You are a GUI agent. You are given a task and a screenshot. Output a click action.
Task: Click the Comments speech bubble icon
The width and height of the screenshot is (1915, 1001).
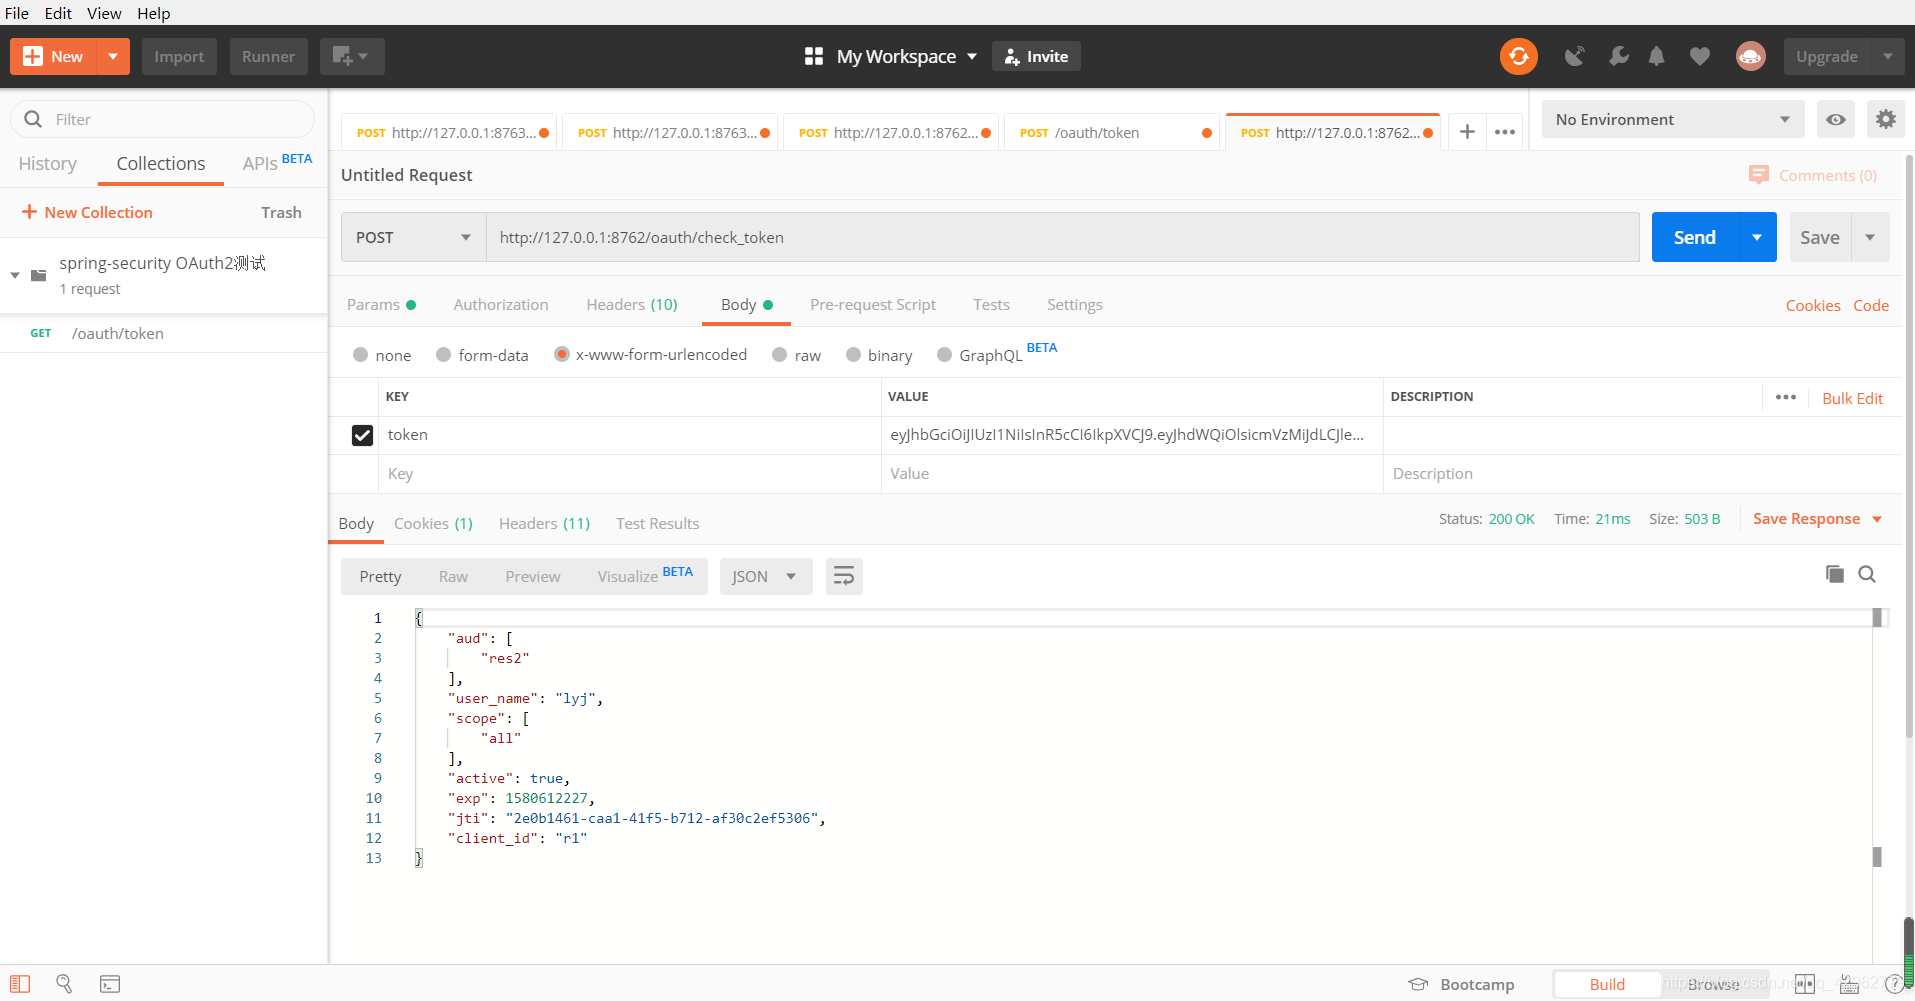coord(1759,175)
